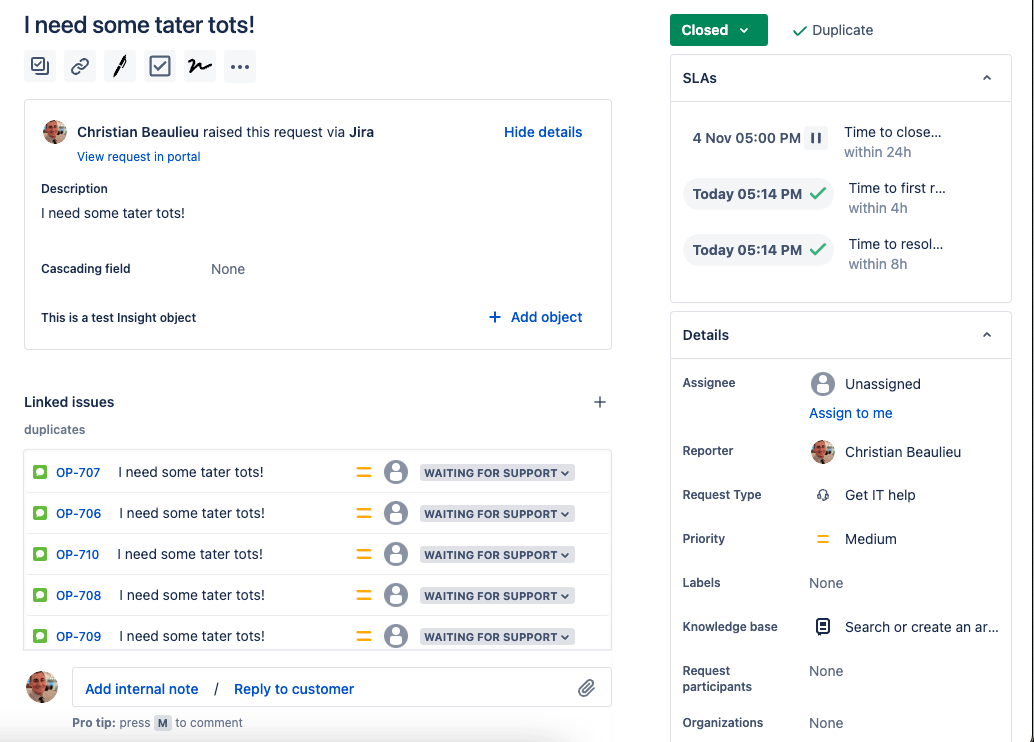Open the more actions ellipsis icon
This screenshot has height=742, width=1034.
(x=239, y=66)
